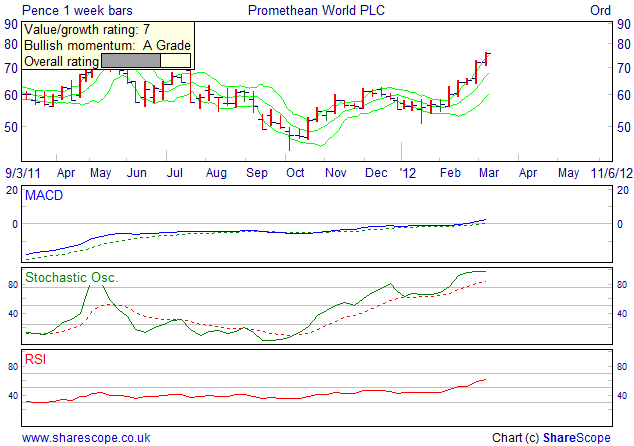Image resolution: width=634 pixels, height=446 pixels.
Task: Click the 'Ord' share class label
Action: coord(600,11)
